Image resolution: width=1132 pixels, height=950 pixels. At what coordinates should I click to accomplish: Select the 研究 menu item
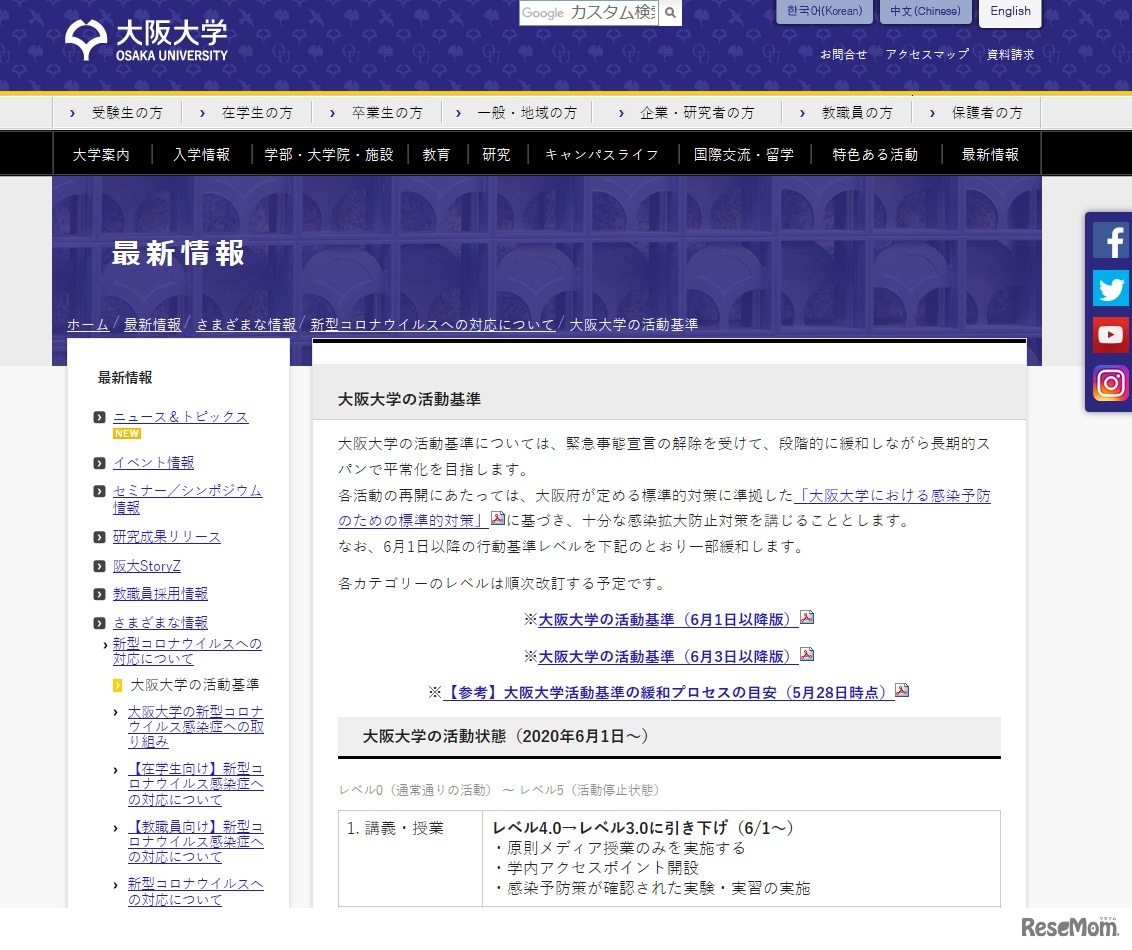pos(497,154)
